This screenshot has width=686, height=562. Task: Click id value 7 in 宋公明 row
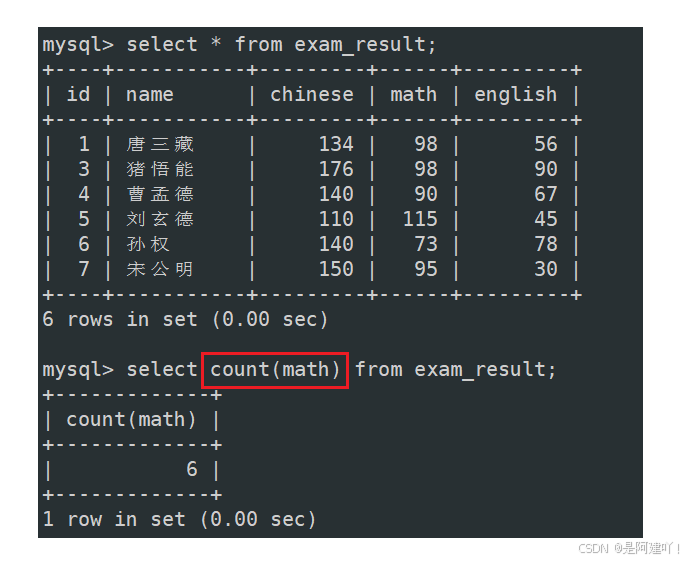(x=84, y=269)
